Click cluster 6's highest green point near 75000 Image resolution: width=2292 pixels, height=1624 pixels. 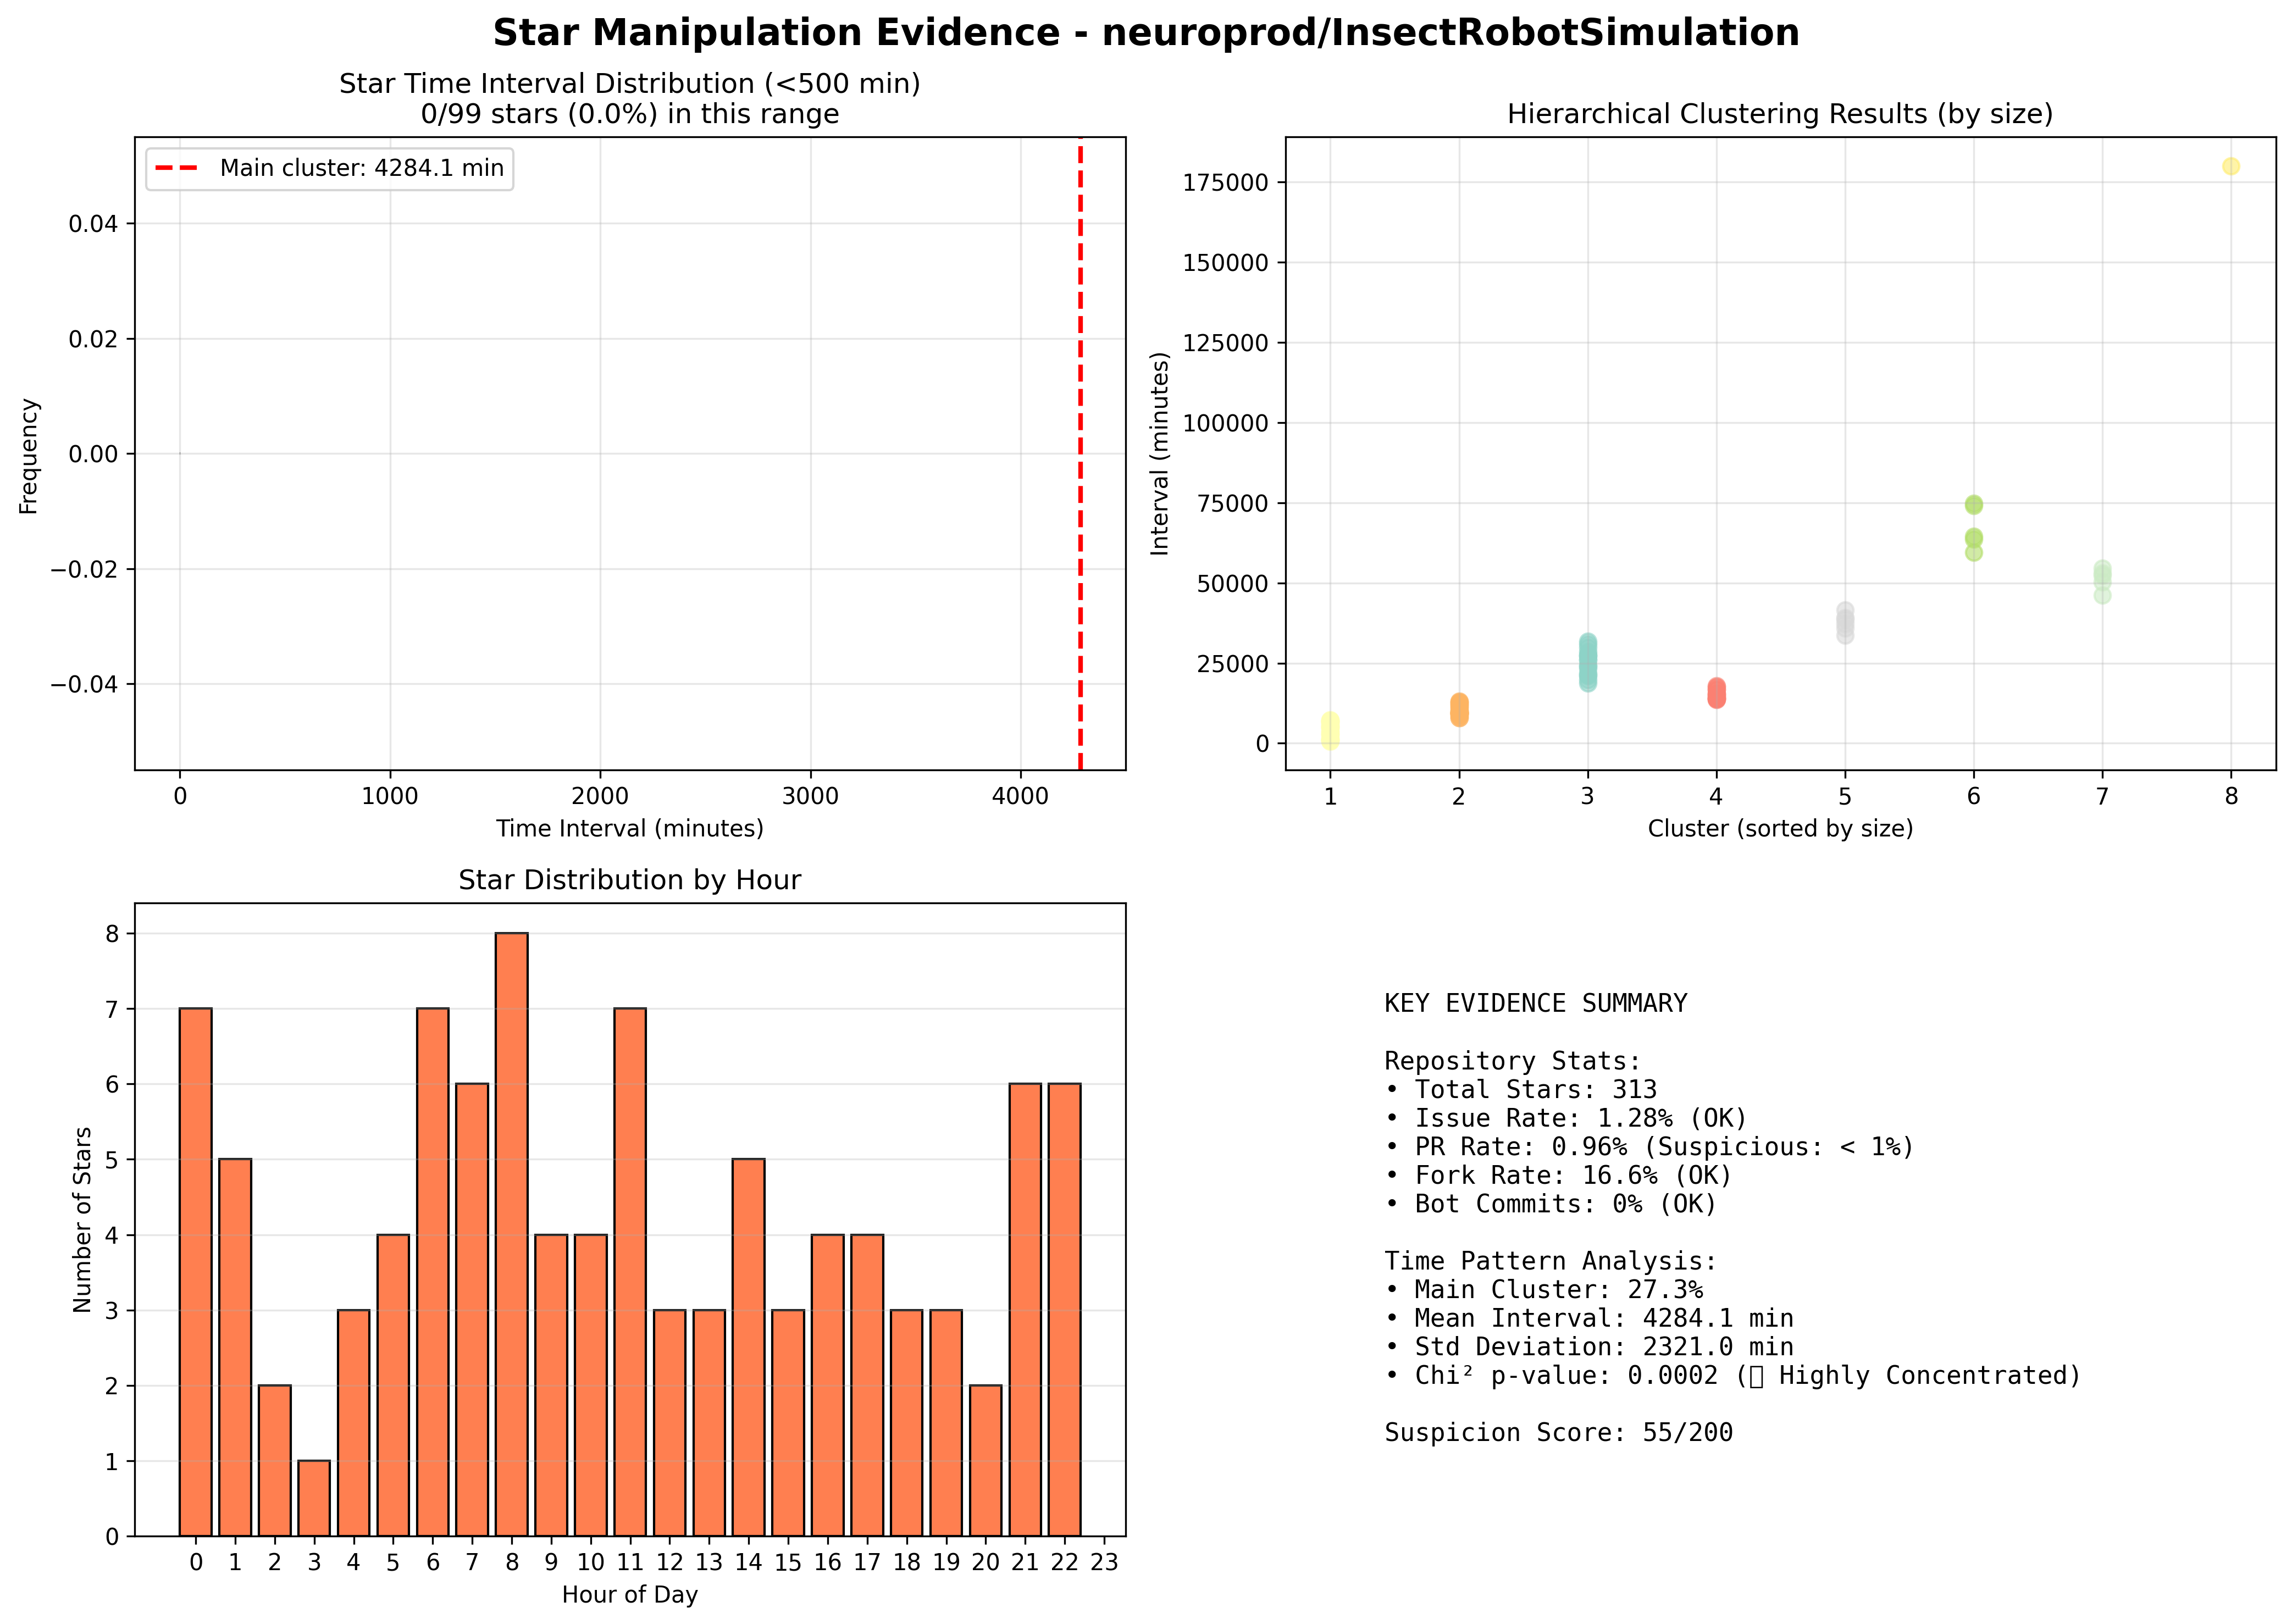1974,505
